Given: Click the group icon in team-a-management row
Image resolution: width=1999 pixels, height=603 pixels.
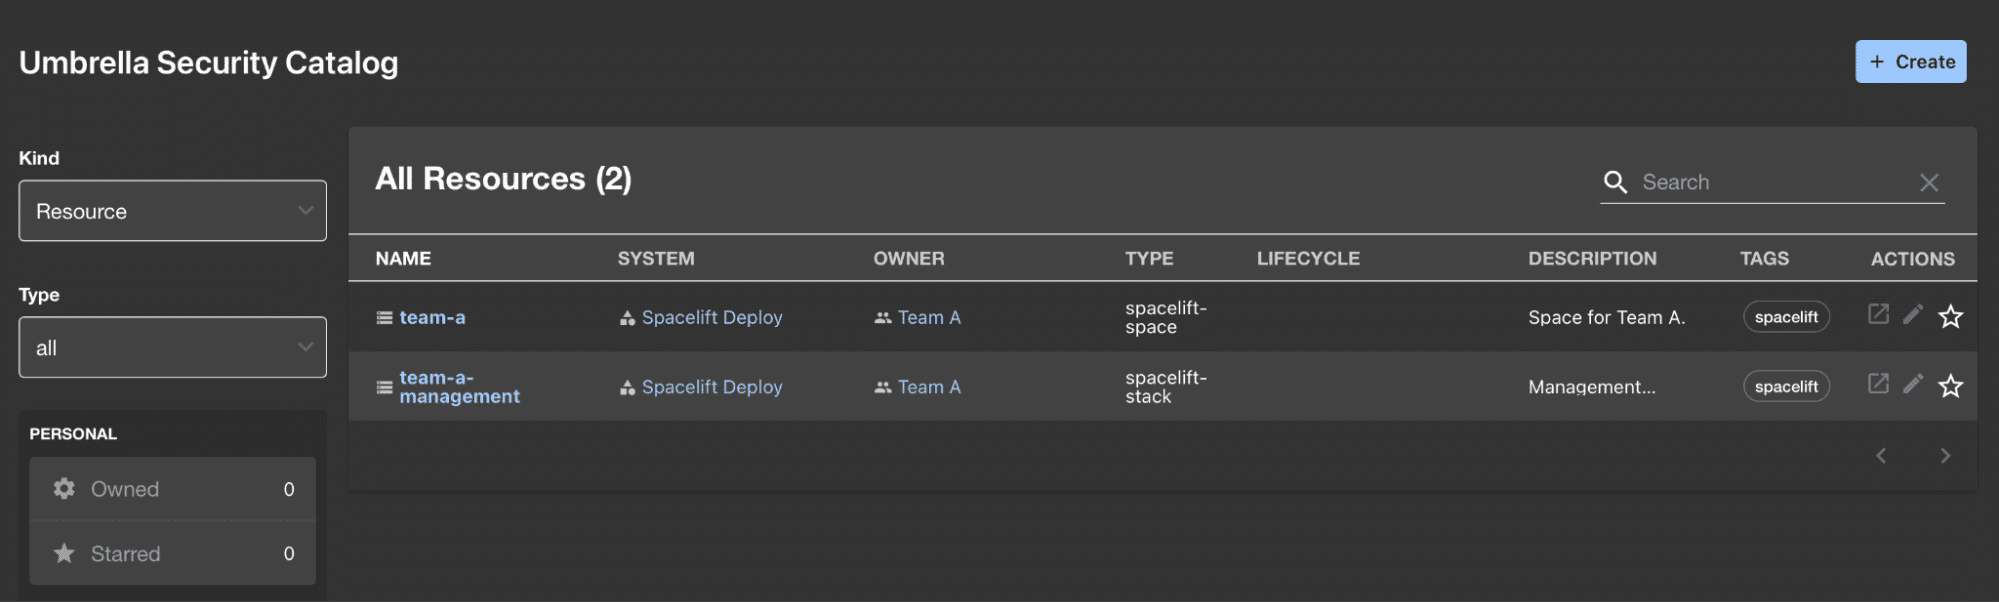Looking at the screenshot, I should (883, 387).
